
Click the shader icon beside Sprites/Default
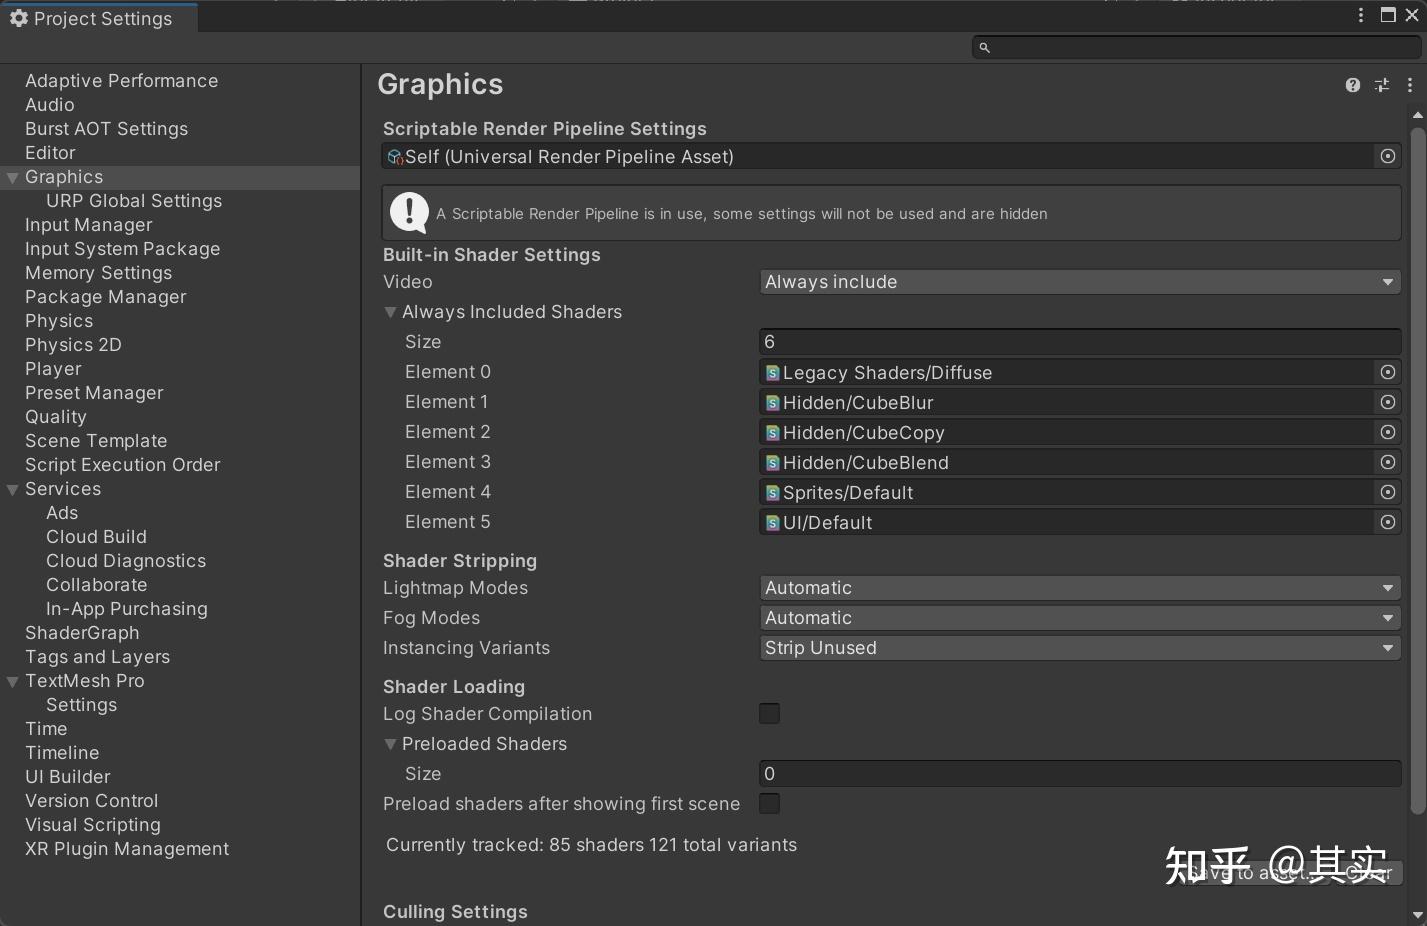coord(771,492)
